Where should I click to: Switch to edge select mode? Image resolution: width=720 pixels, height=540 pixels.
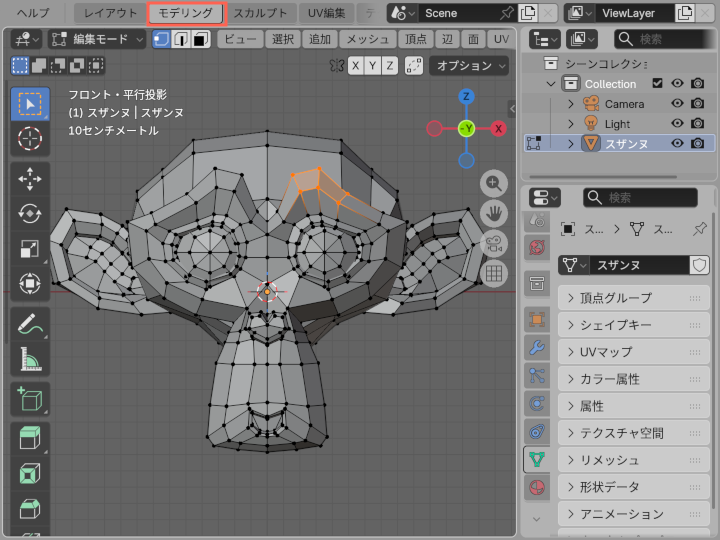click(x=181, y=39)
